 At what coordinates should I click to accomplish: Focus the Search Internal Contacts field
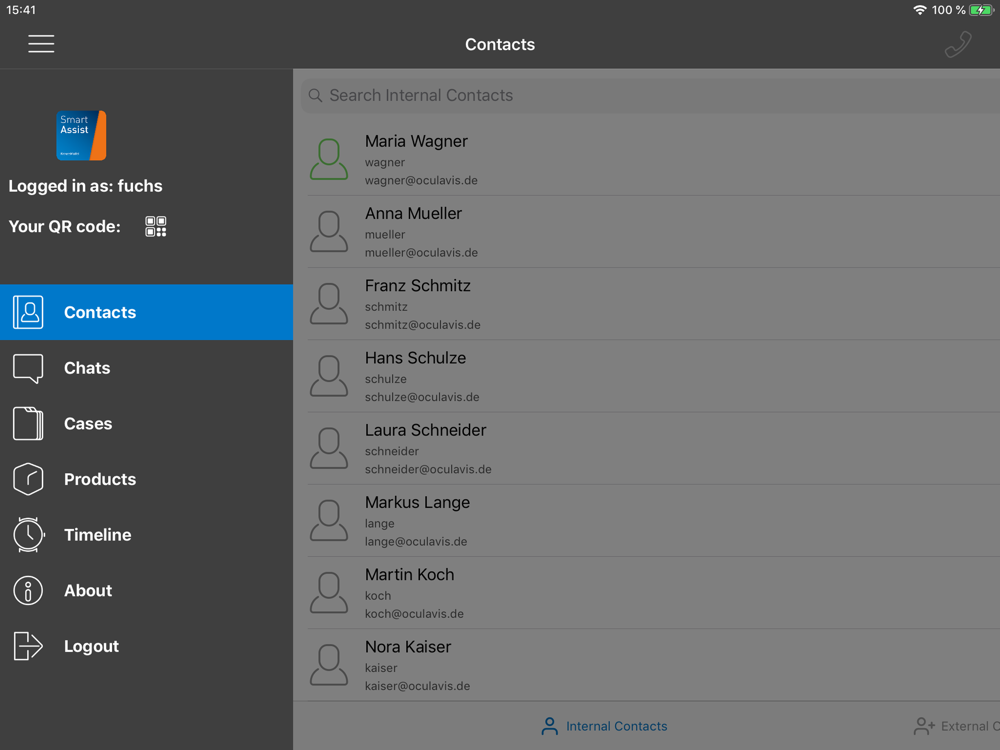[x=651, y=96]
